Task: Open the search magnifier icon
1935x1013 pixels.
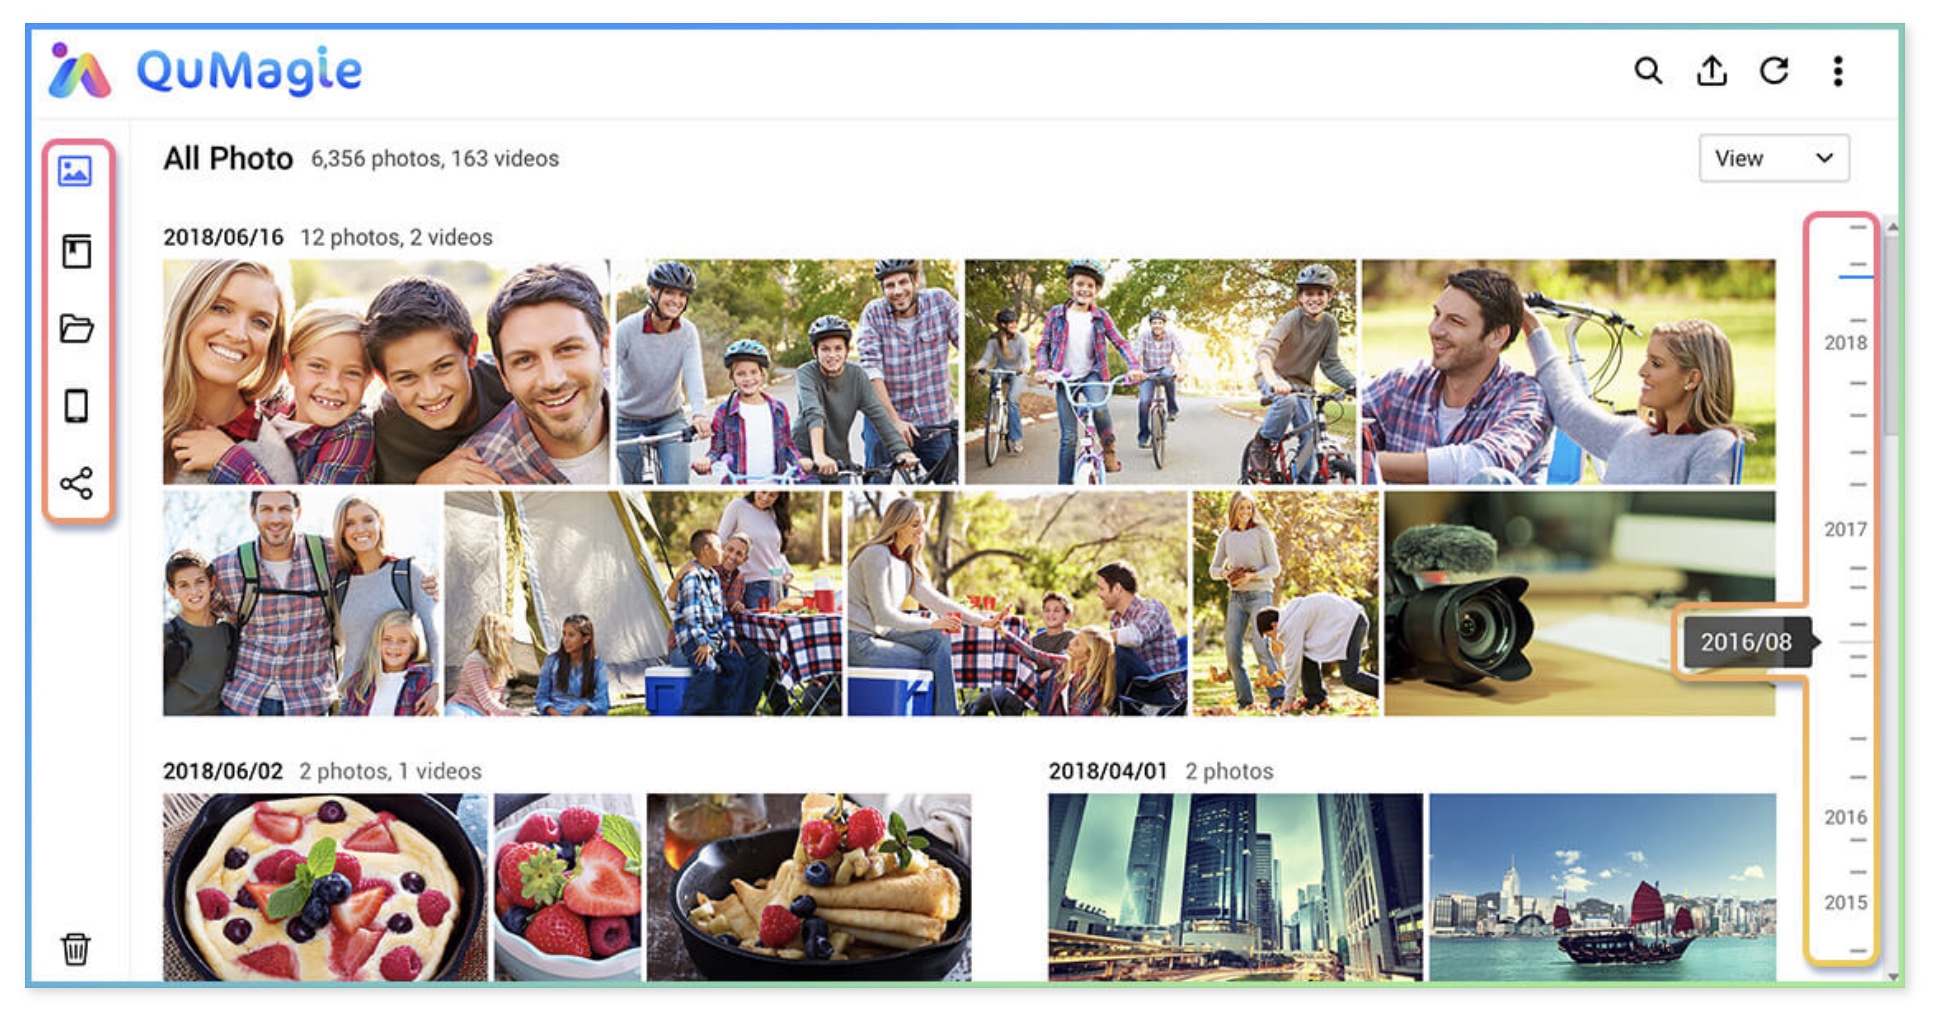Action: coord(1647,71)
